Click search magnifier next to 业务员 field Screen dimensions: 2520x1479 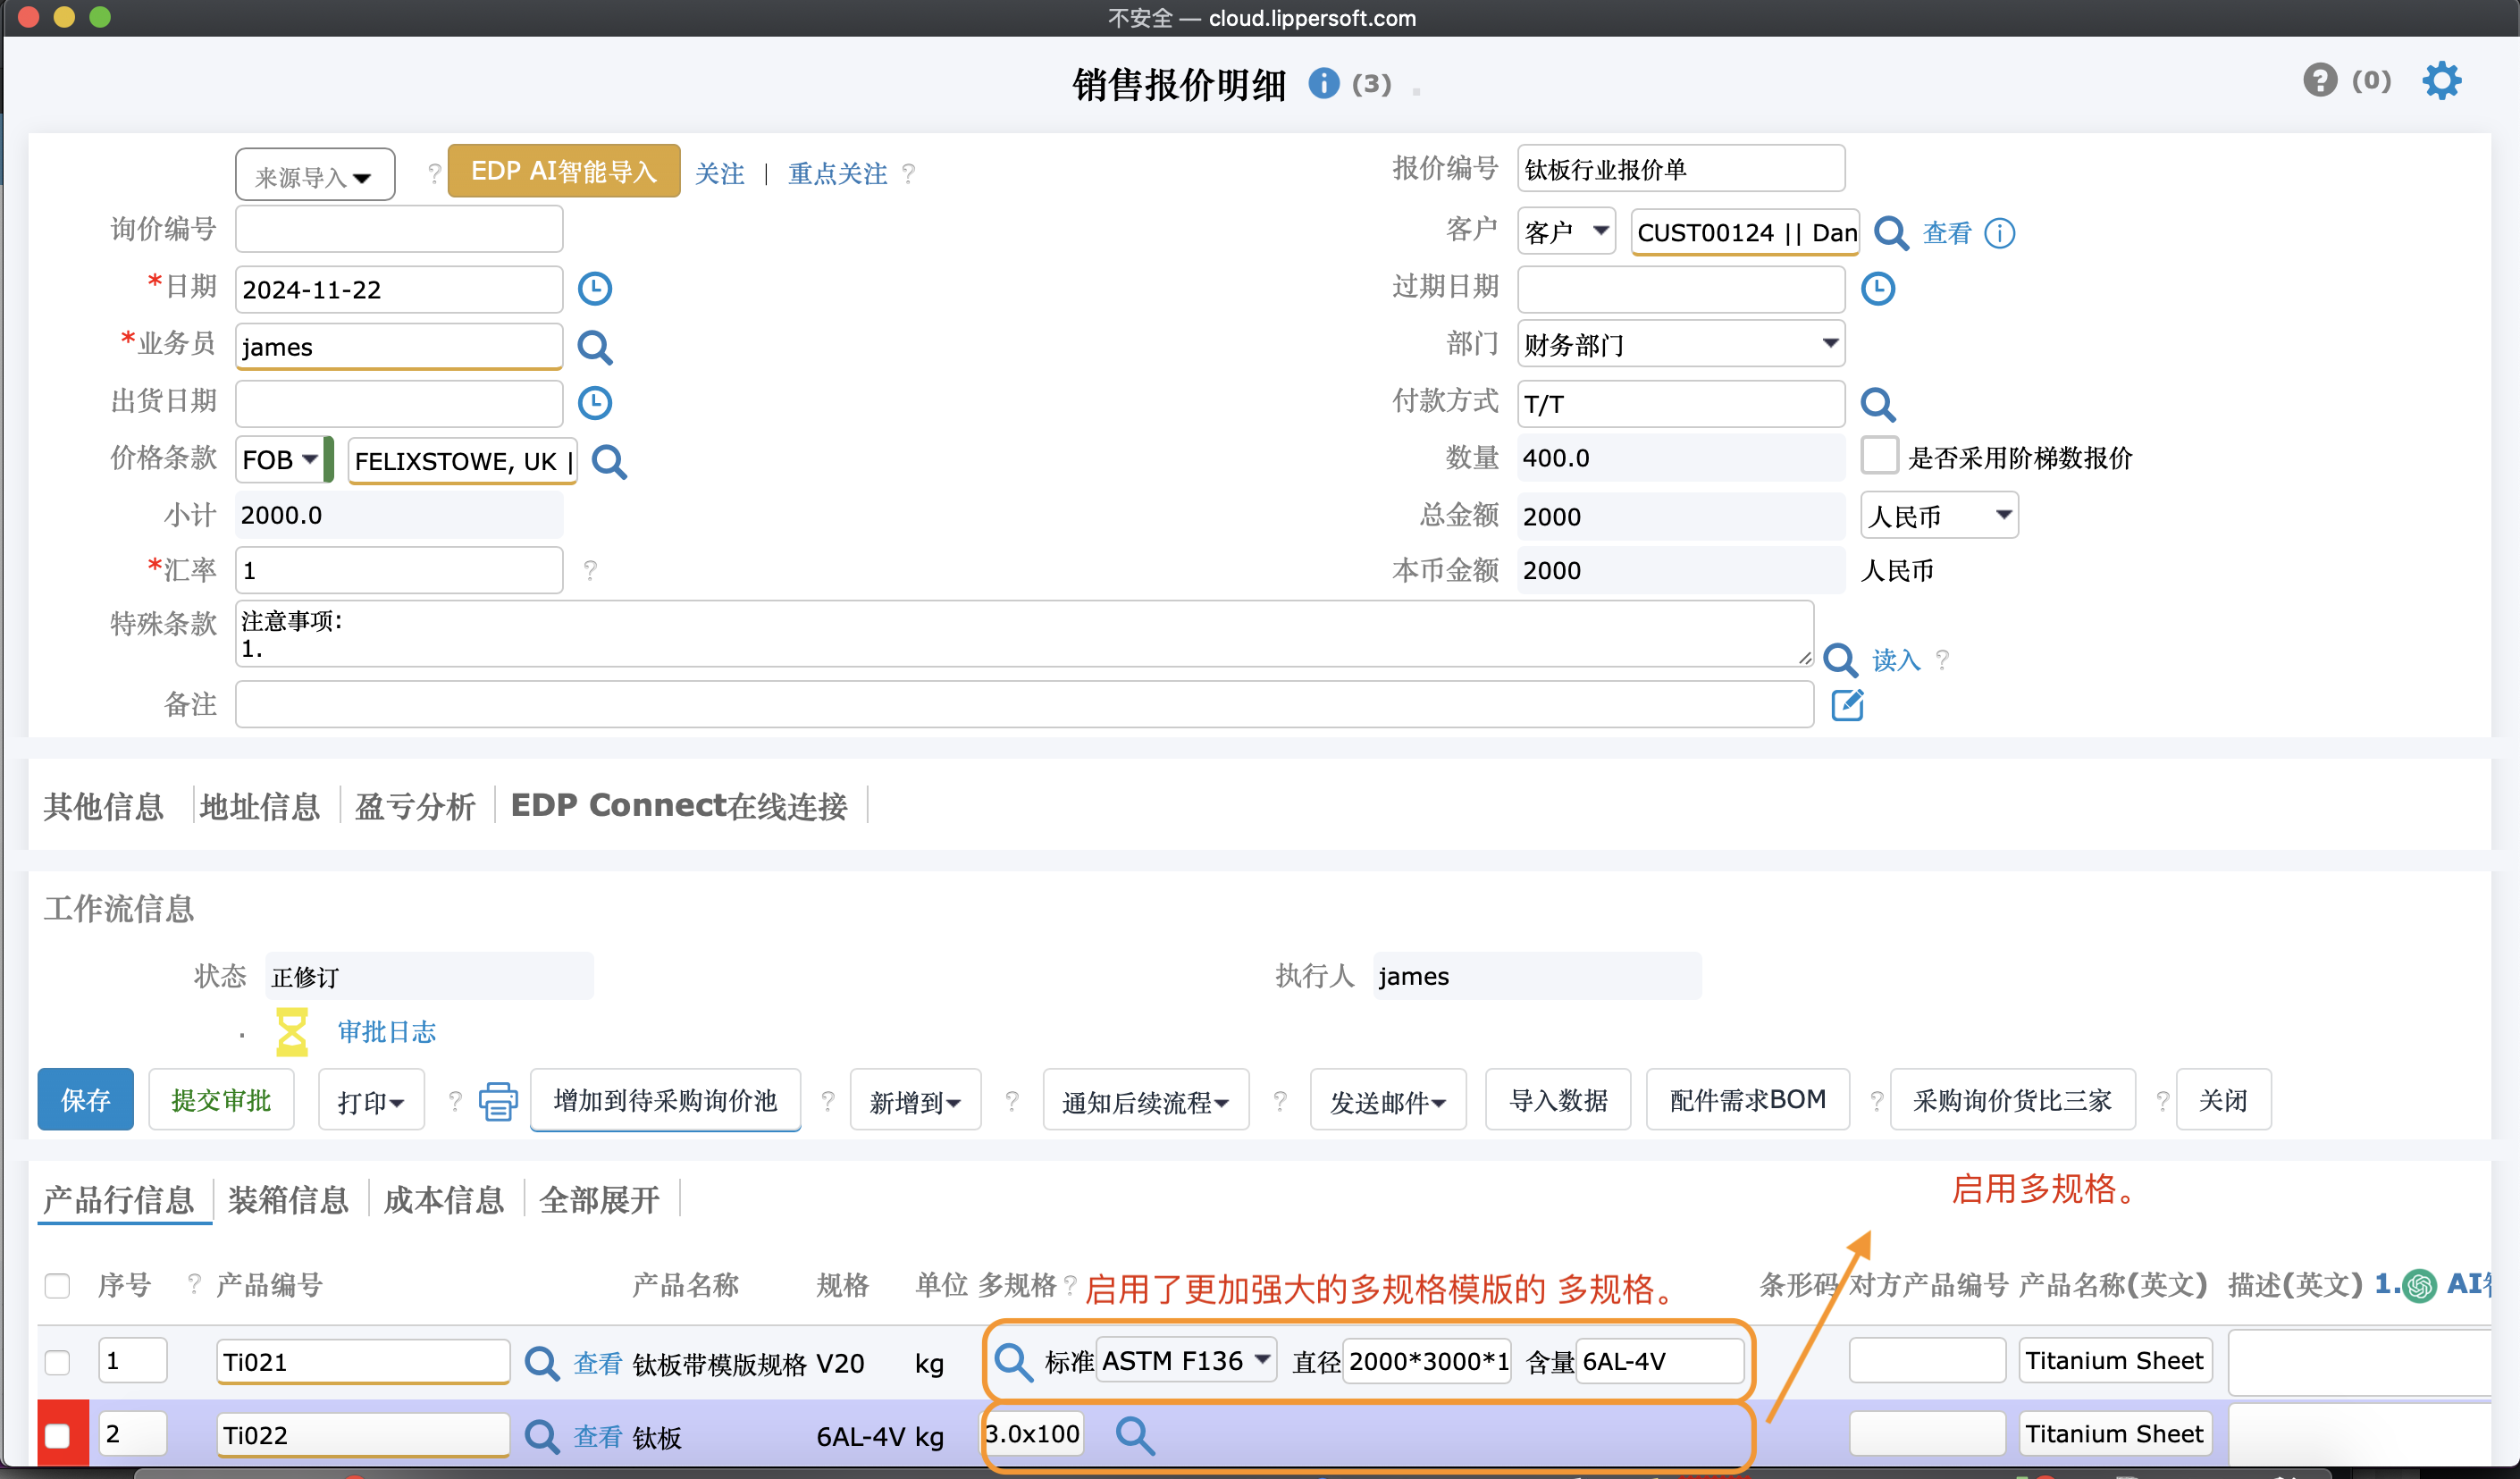595,347
